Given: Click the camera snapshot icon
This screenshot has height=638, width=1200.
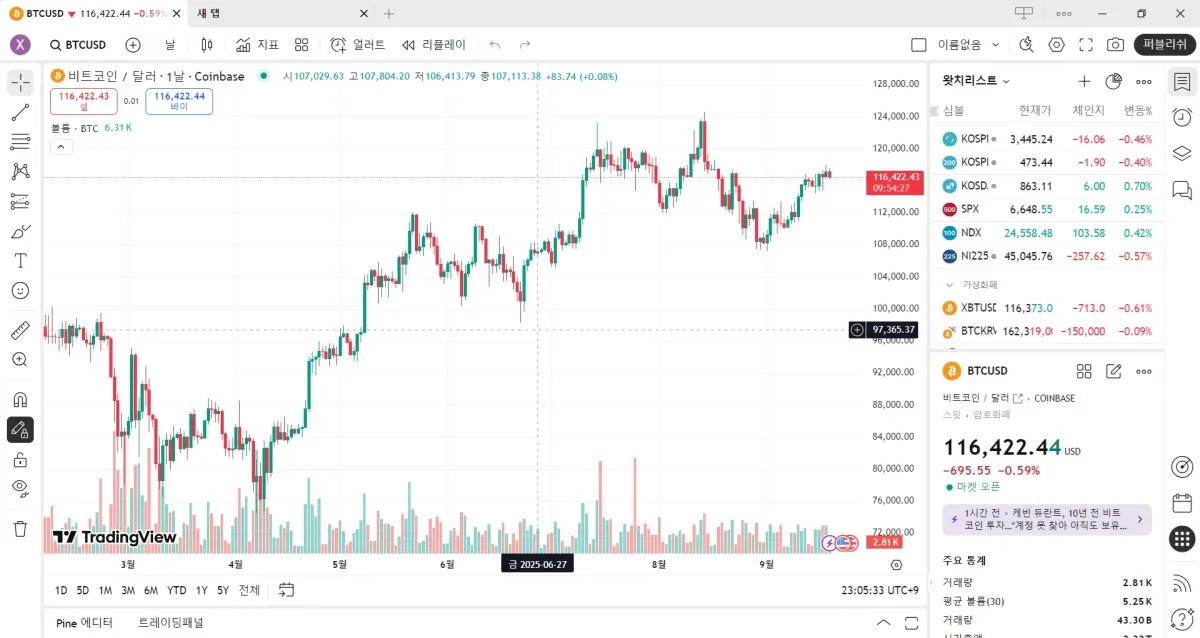Looking at the screenshot, I should coord(1115,45).
